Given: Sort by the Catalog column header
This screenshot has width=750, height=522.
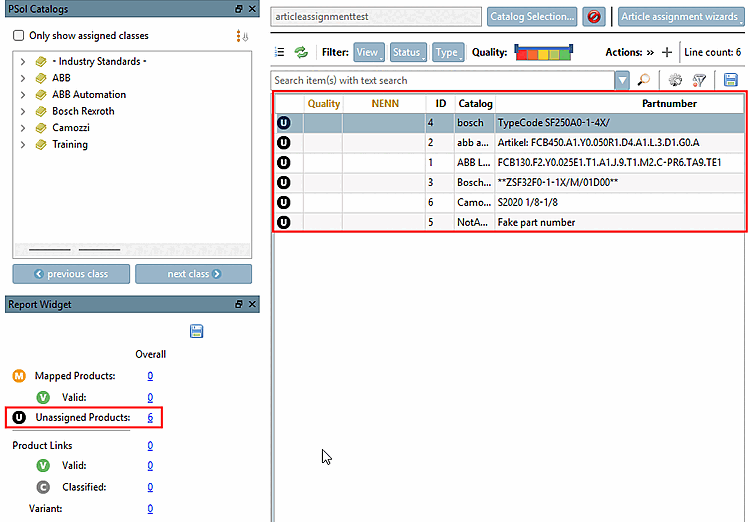Looking at the screenshot, I should pos(475,104).
